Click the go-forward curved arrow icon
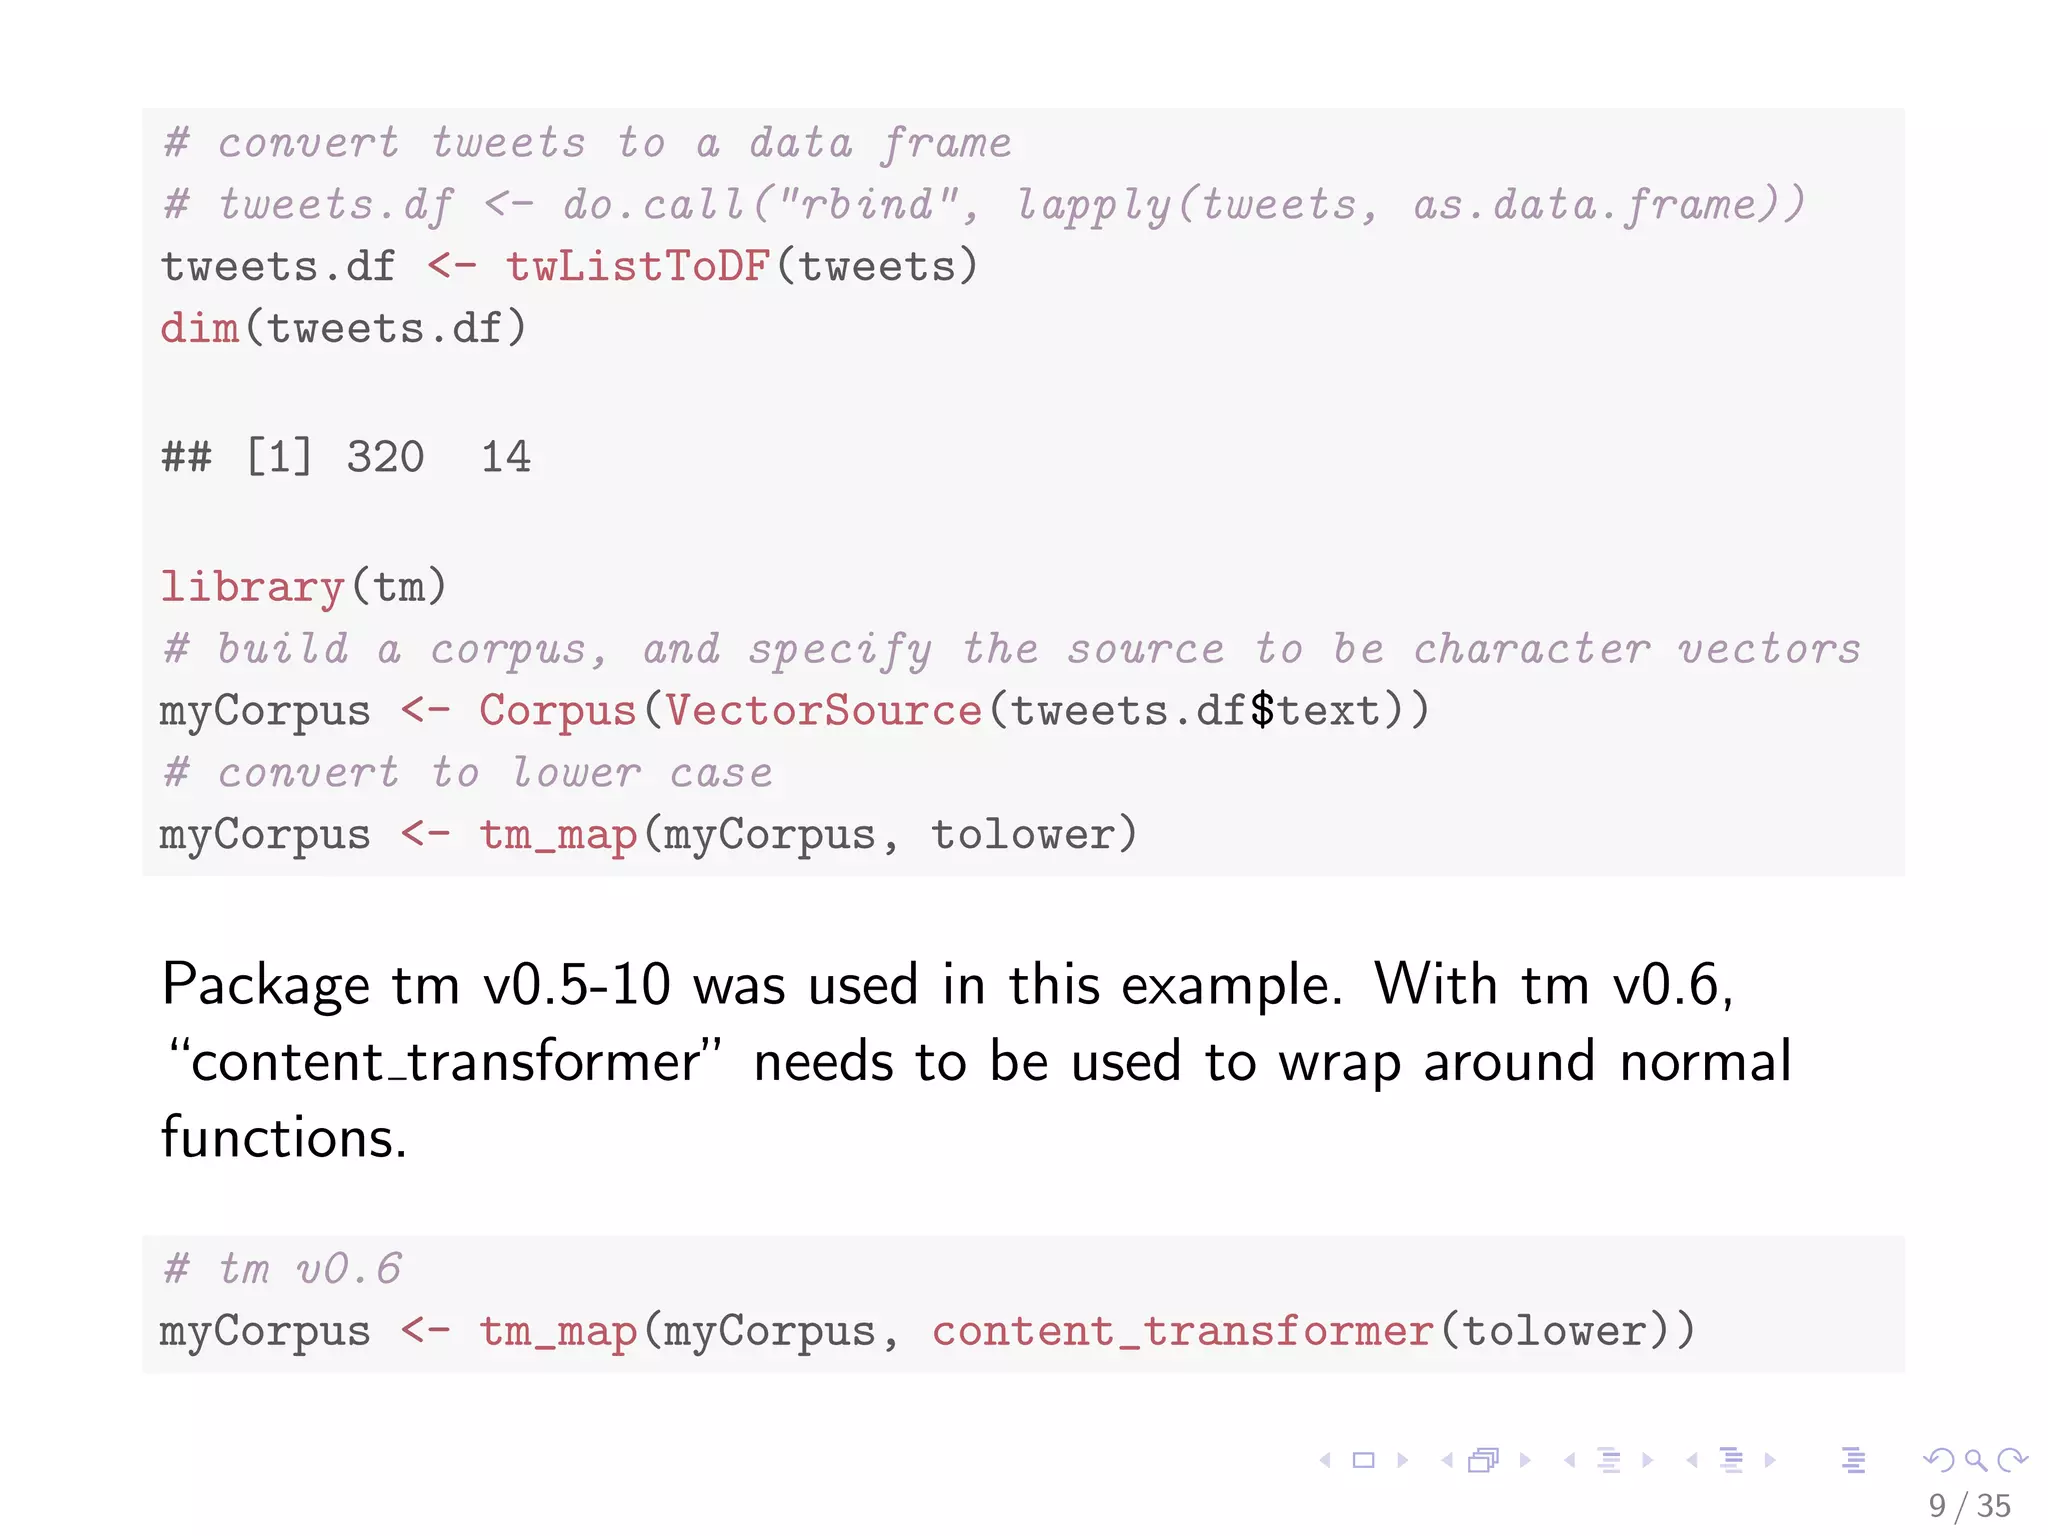 (x=2012, y=1460)
